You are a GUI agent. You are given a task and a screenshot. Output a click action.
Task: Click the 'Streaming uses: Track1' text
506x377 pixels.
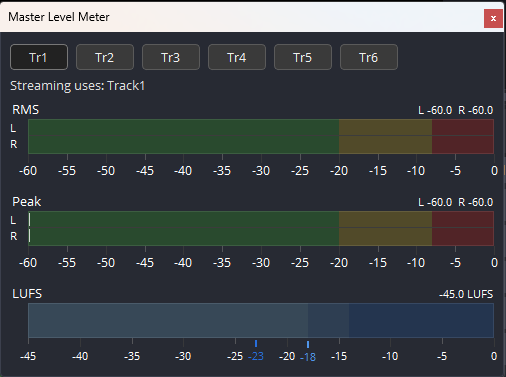(78, 86)
